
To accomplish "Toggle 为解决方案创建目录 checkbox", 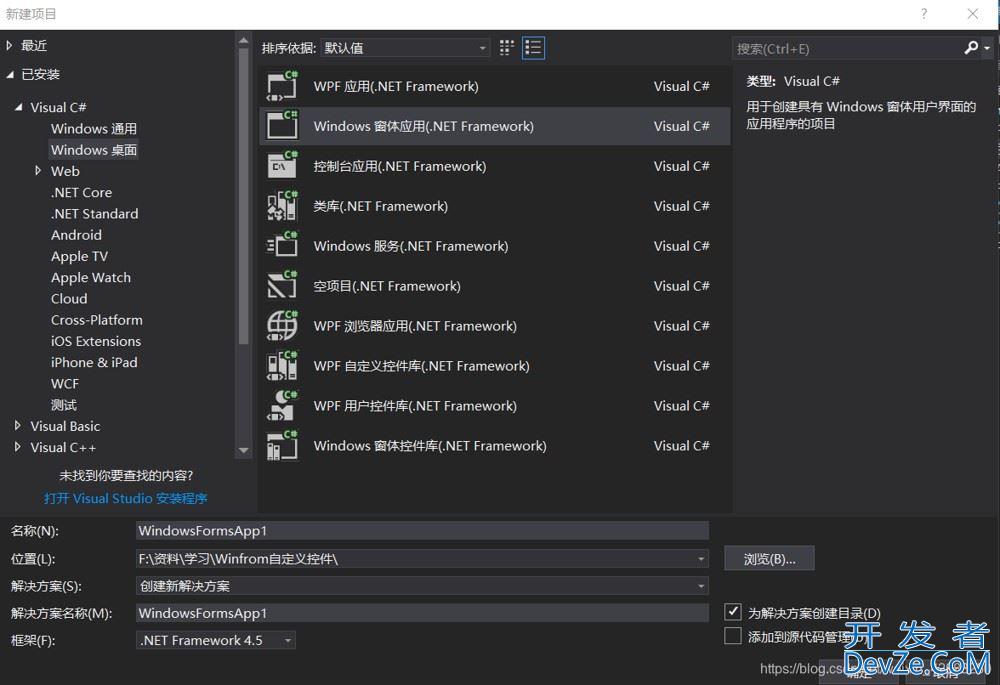I will 733,612.
